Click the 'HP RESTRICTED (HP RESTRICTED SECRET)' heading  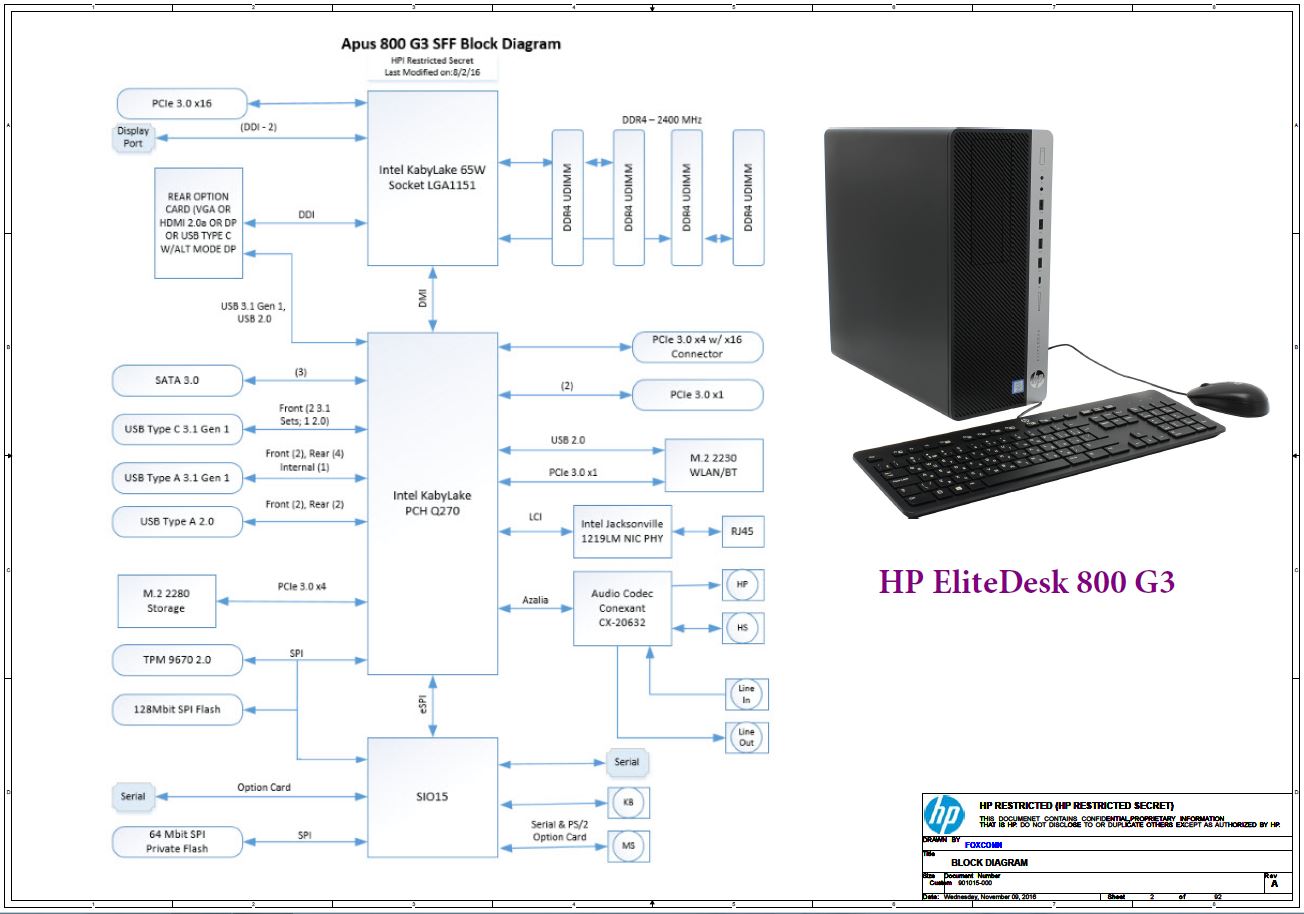(1076, 806)
